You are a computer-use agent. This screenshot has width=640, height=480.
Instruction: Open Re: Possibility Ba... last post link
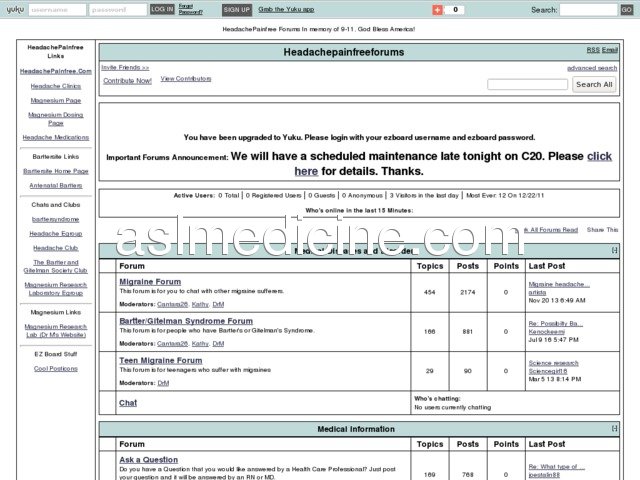[556, 324]
